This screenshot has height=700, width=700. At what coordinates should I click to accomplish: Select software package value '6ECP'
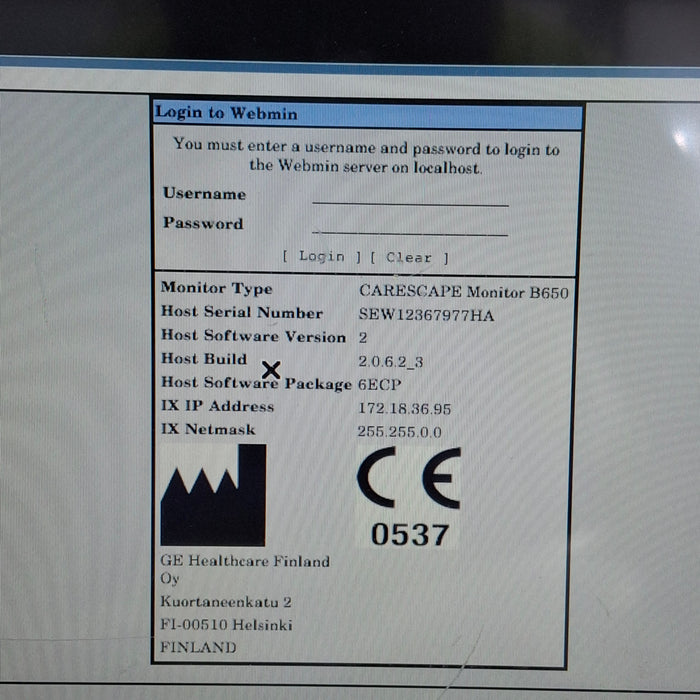pos(379,384)
